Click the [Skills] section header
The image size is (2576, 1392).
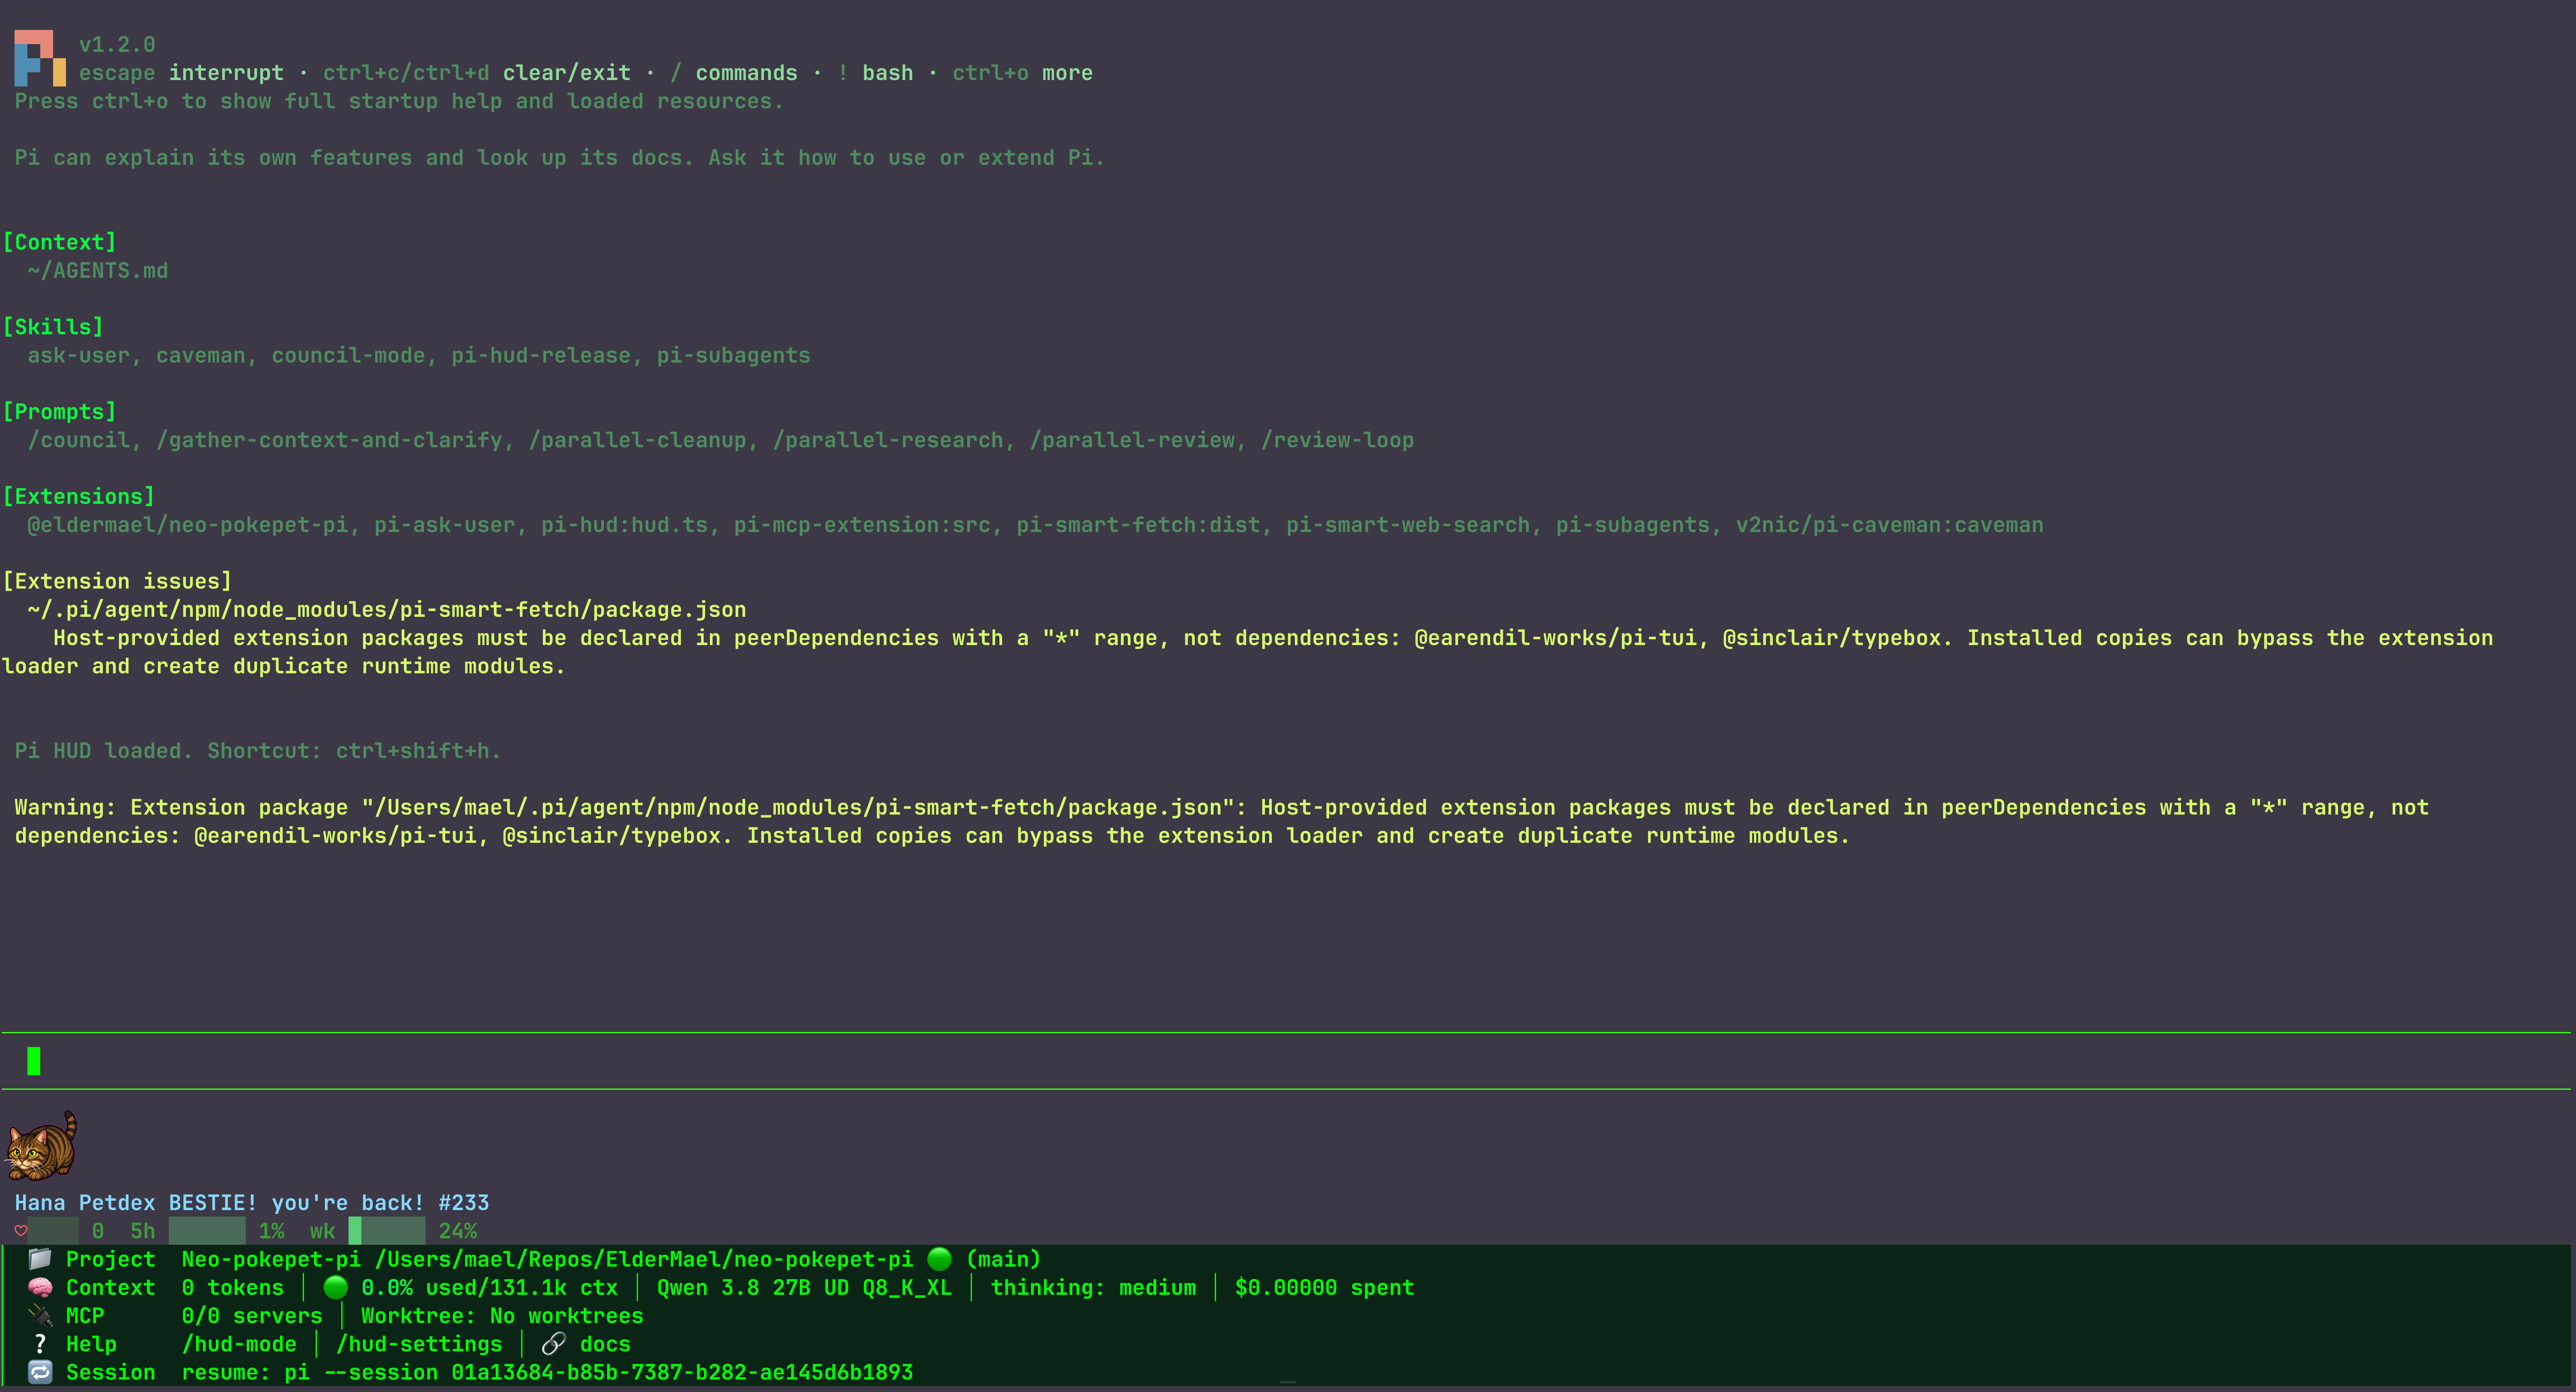point(53,327)
